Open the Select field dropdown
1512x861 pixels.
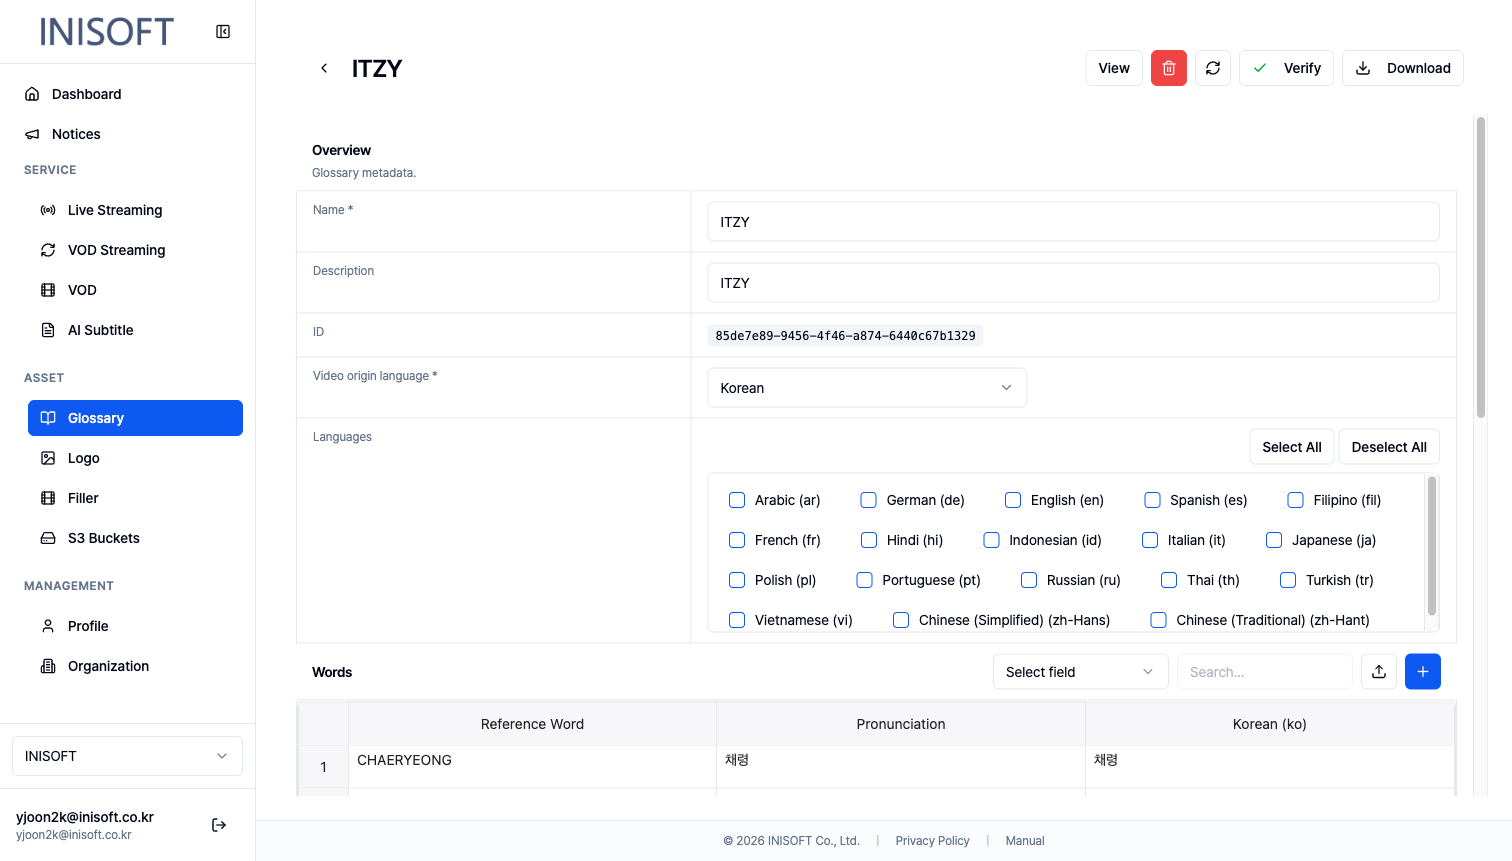pos(1081,672)
